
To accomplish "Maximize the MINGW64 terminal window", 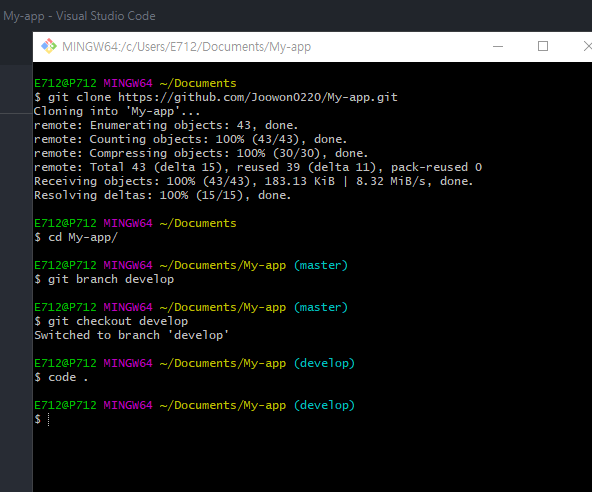I will coord(543,46).
